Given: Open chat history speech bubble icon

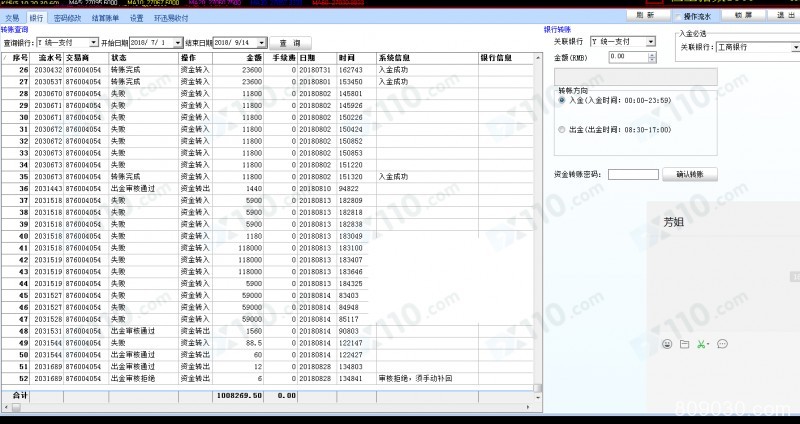Looking at the screenshot, I should click(722, 344).
